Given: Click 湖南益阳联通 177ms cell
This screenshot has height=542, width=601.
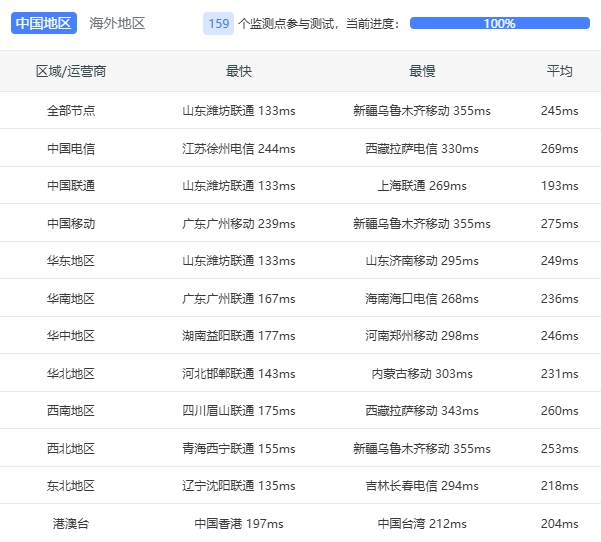Looking at the screenshot, I should point(239,336).
